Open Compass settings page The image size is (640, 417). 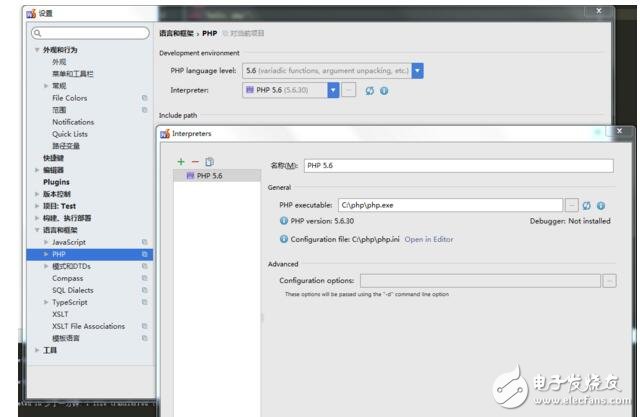coord(67,278)
